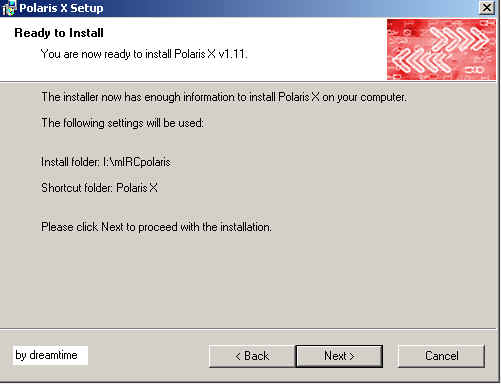Click the 'Ready to Install' heading
501x384 pixels.
pyautogui.click(x=59, y=33)
